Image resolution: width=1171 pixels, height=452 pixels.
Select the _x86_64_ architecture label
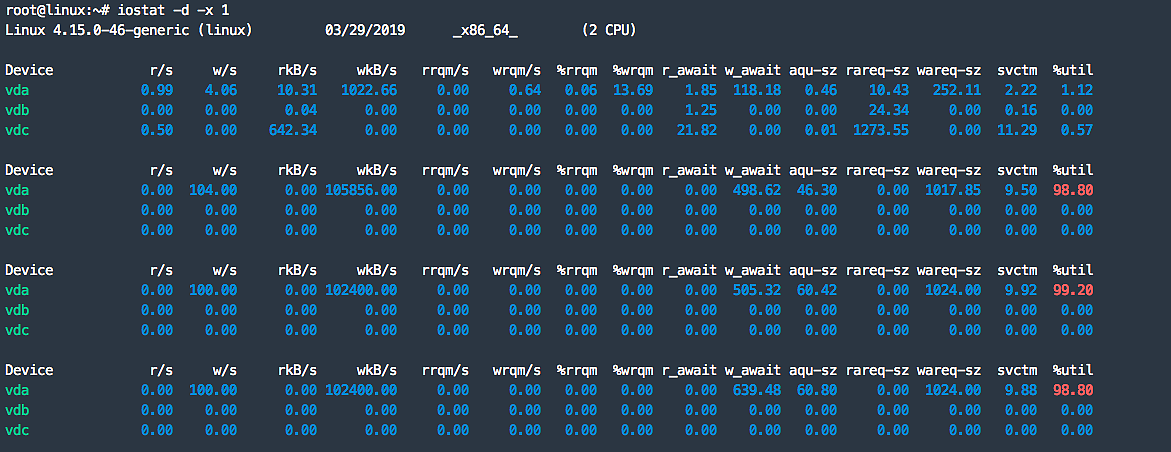pyautogui.click(x=485, y=30)
